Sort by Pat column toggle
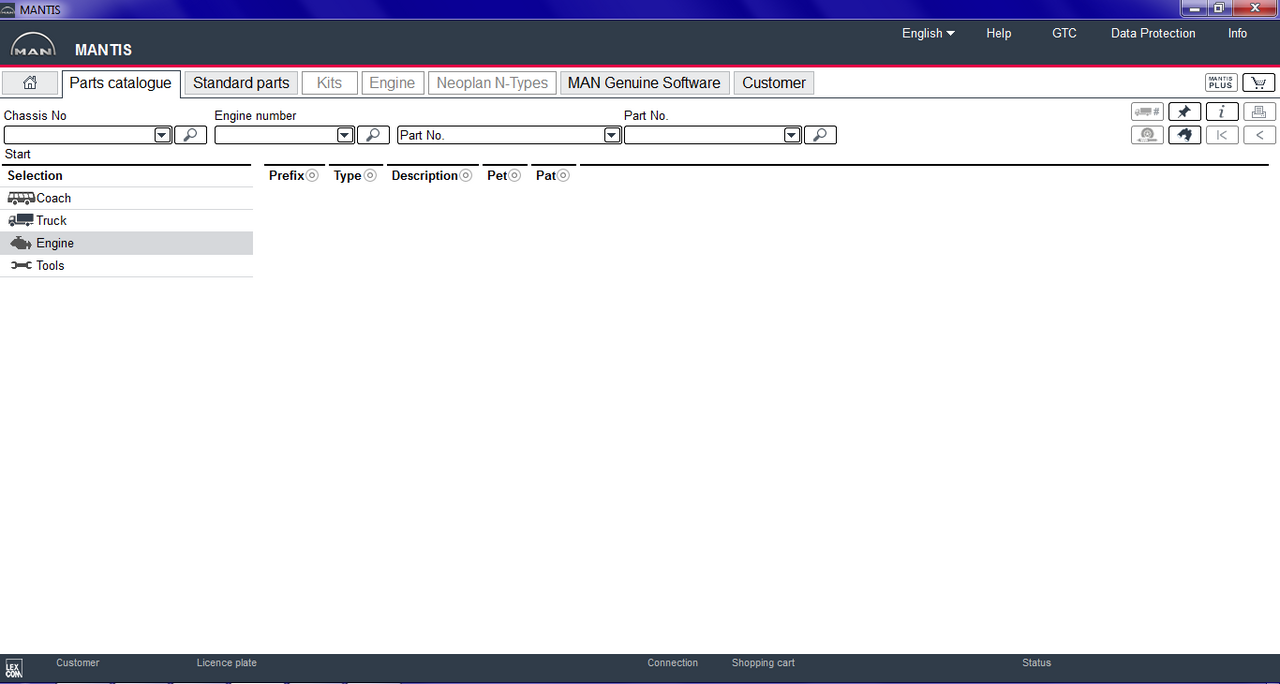The width and height of the screenshot is (1280, 684). point(564,176)
